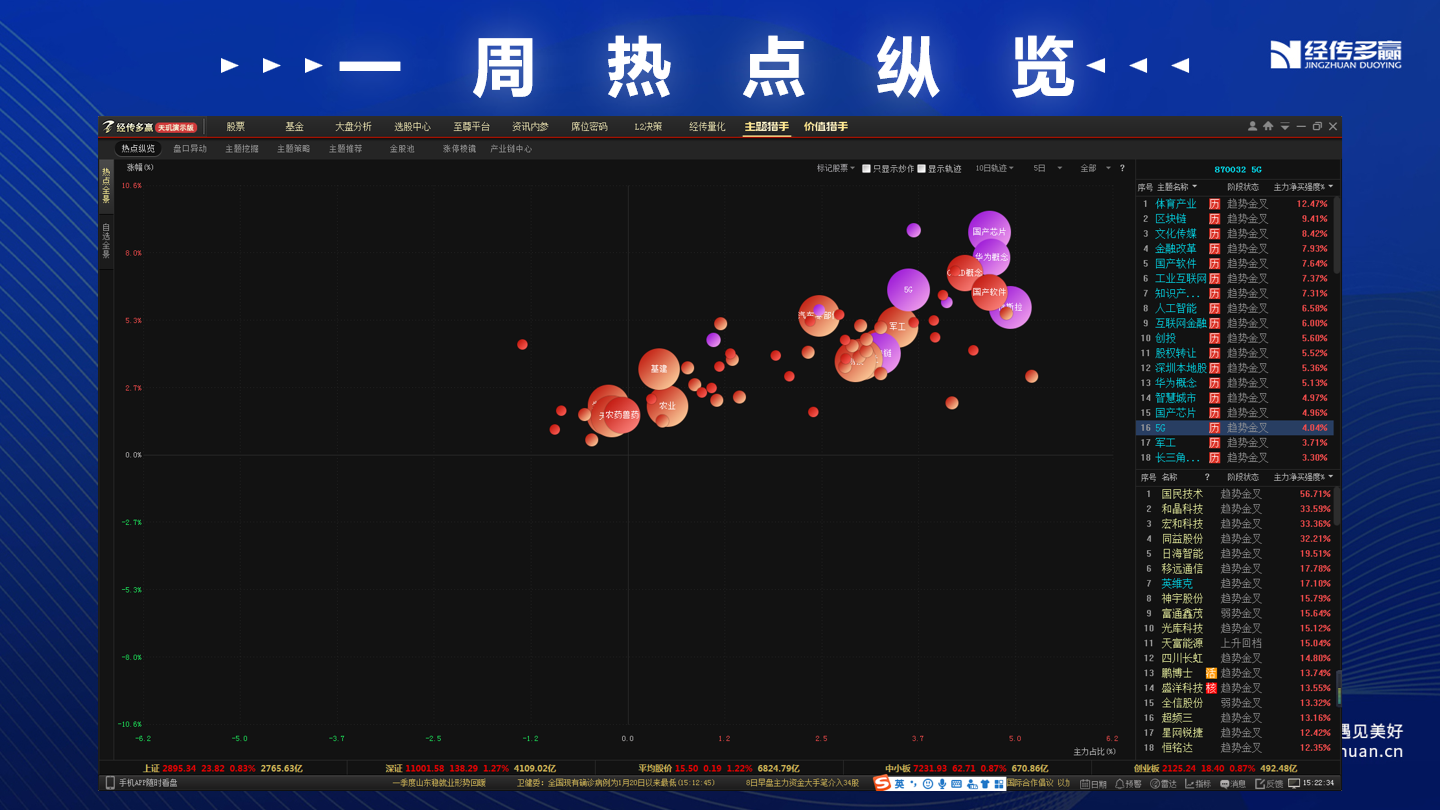The height and width of the screenshot is (810, 1440).
Task: Click the history icon in the 华为概念 row
Action: [x=1214, y=383]
